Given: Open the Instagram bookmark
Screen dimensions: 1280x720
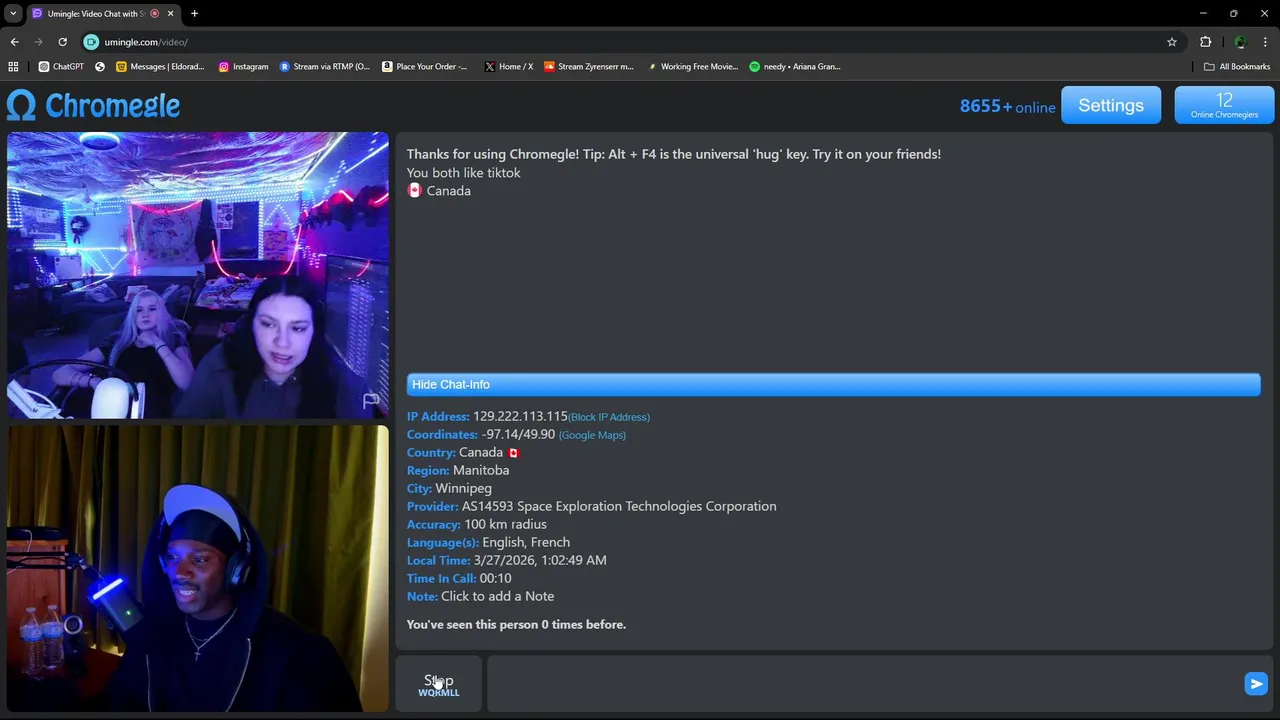Looking at the screenshot, I should pyautogui.click(x=243, y=67).
